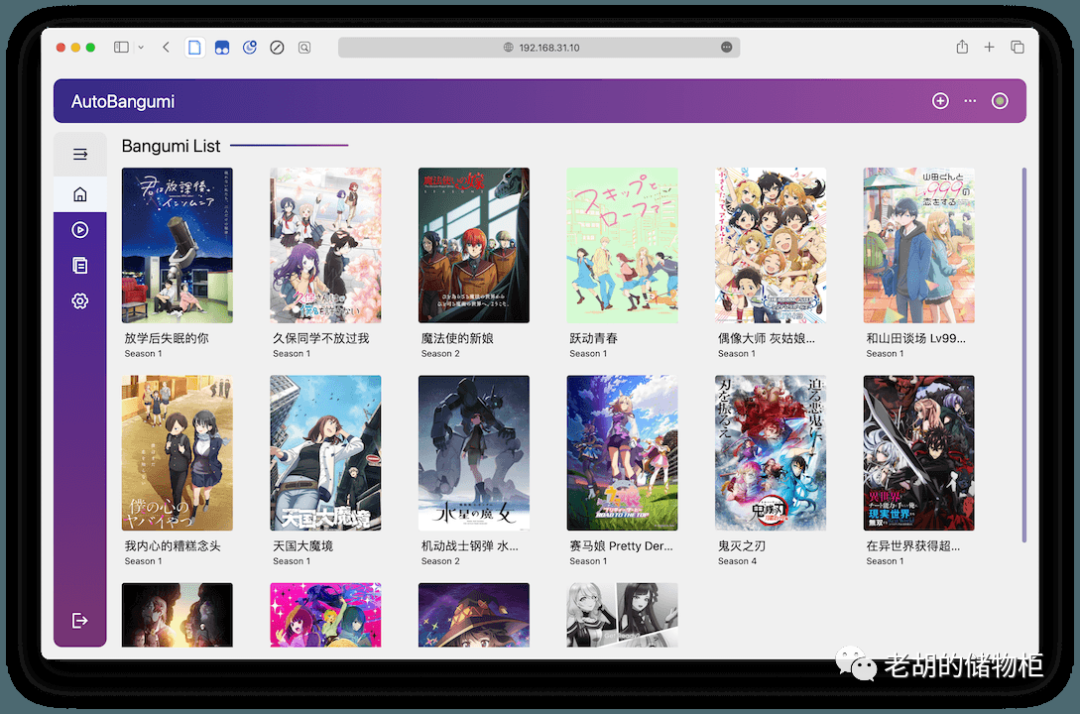Toggle Safari's sidebar panel
Image resolution: width=1080 pixels, height=714 pixels.
coord(121,47)
